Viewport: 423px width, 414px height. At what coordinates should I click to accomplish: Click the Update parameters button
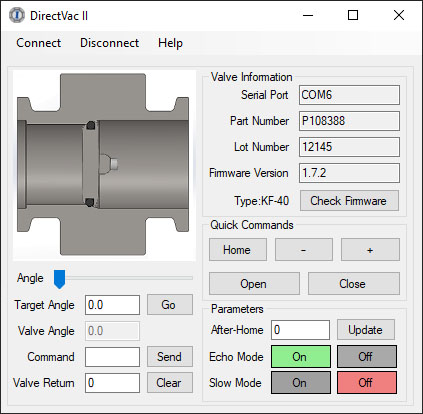click(366, 330)
